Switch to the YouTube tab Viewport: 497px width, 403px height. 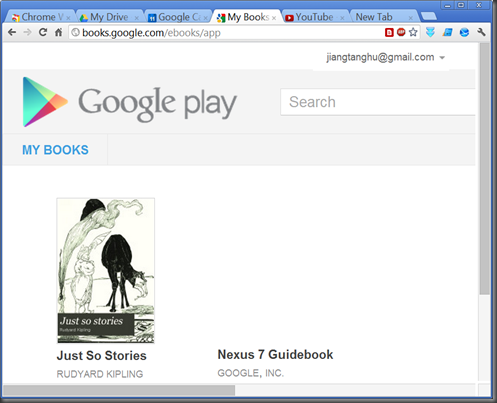click(314, 17)
